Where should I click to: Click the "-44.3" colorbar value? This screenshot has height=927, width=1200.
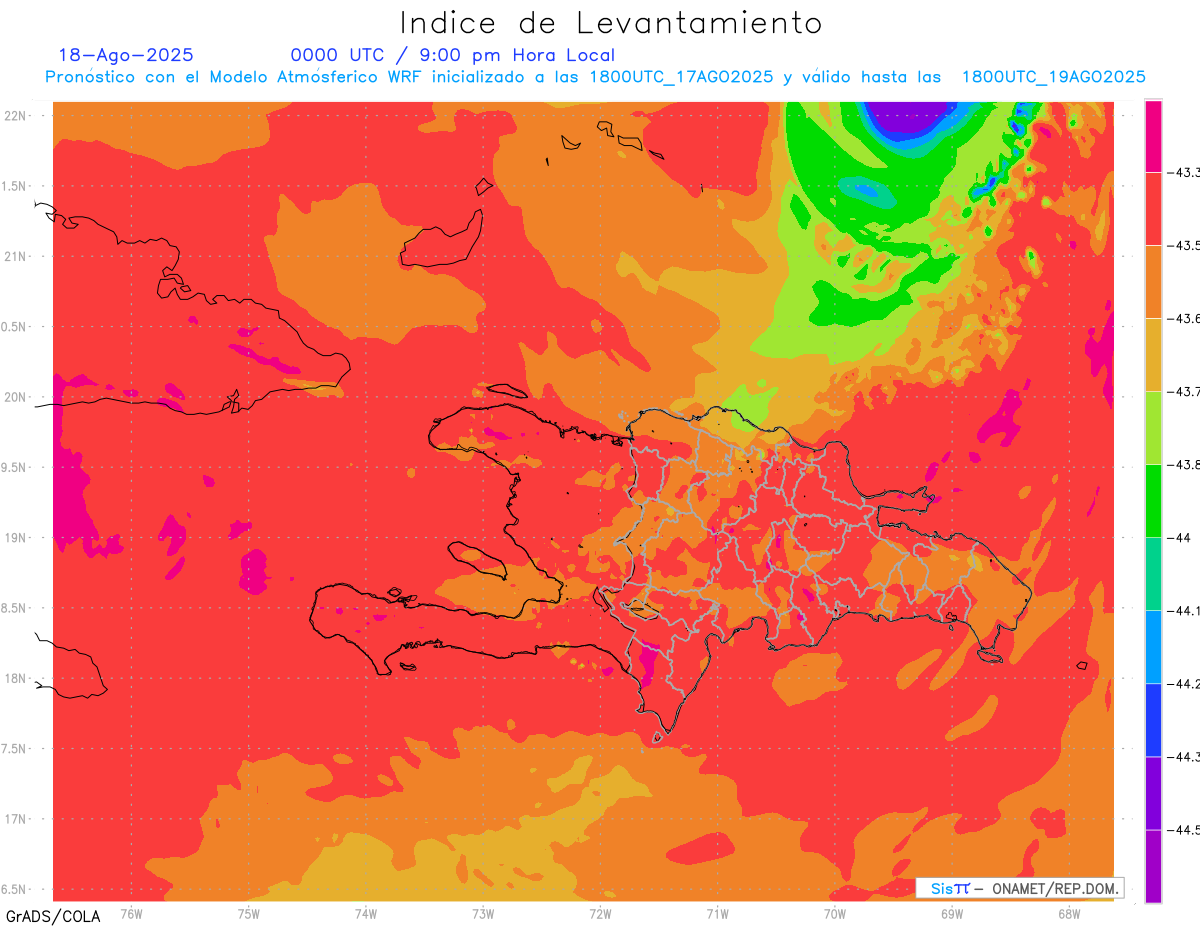(1184, 757)
